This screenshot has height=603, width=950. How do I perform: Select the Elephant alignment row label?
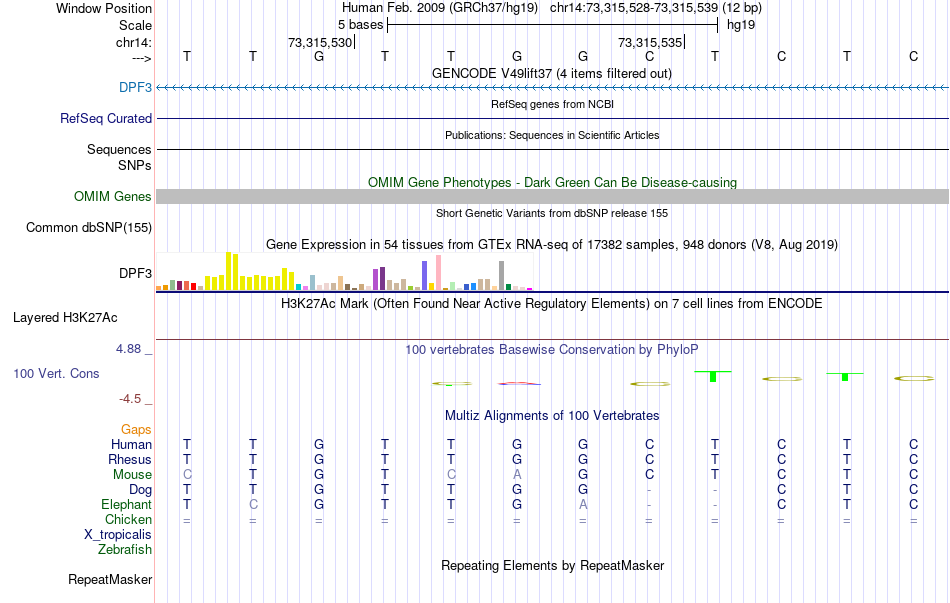(126, 504)
